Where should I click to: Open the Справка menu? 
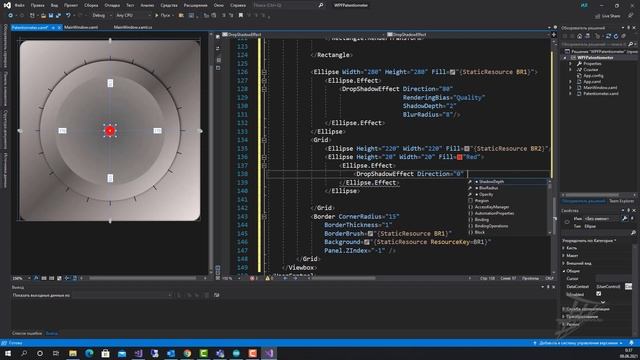[238, 5]
